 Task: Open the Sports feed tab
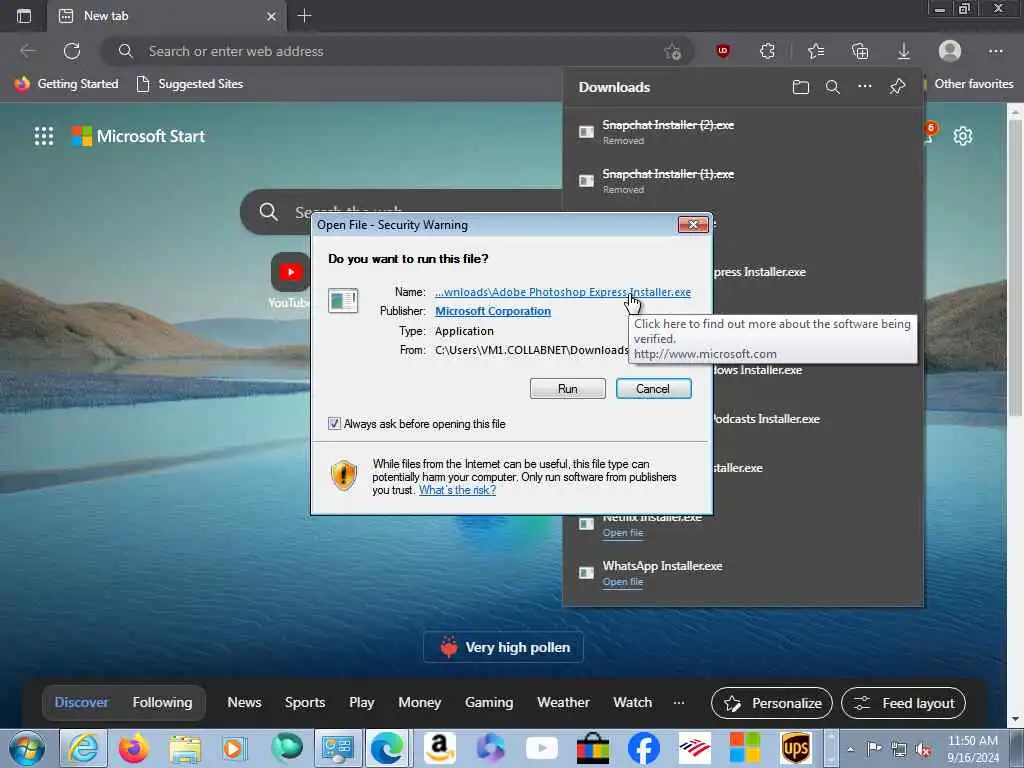[x=305, y=703]
